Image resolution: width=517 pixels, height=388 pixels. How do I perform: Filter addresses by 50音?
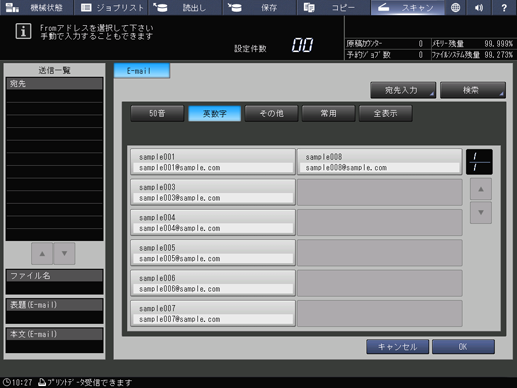[157, 113]
